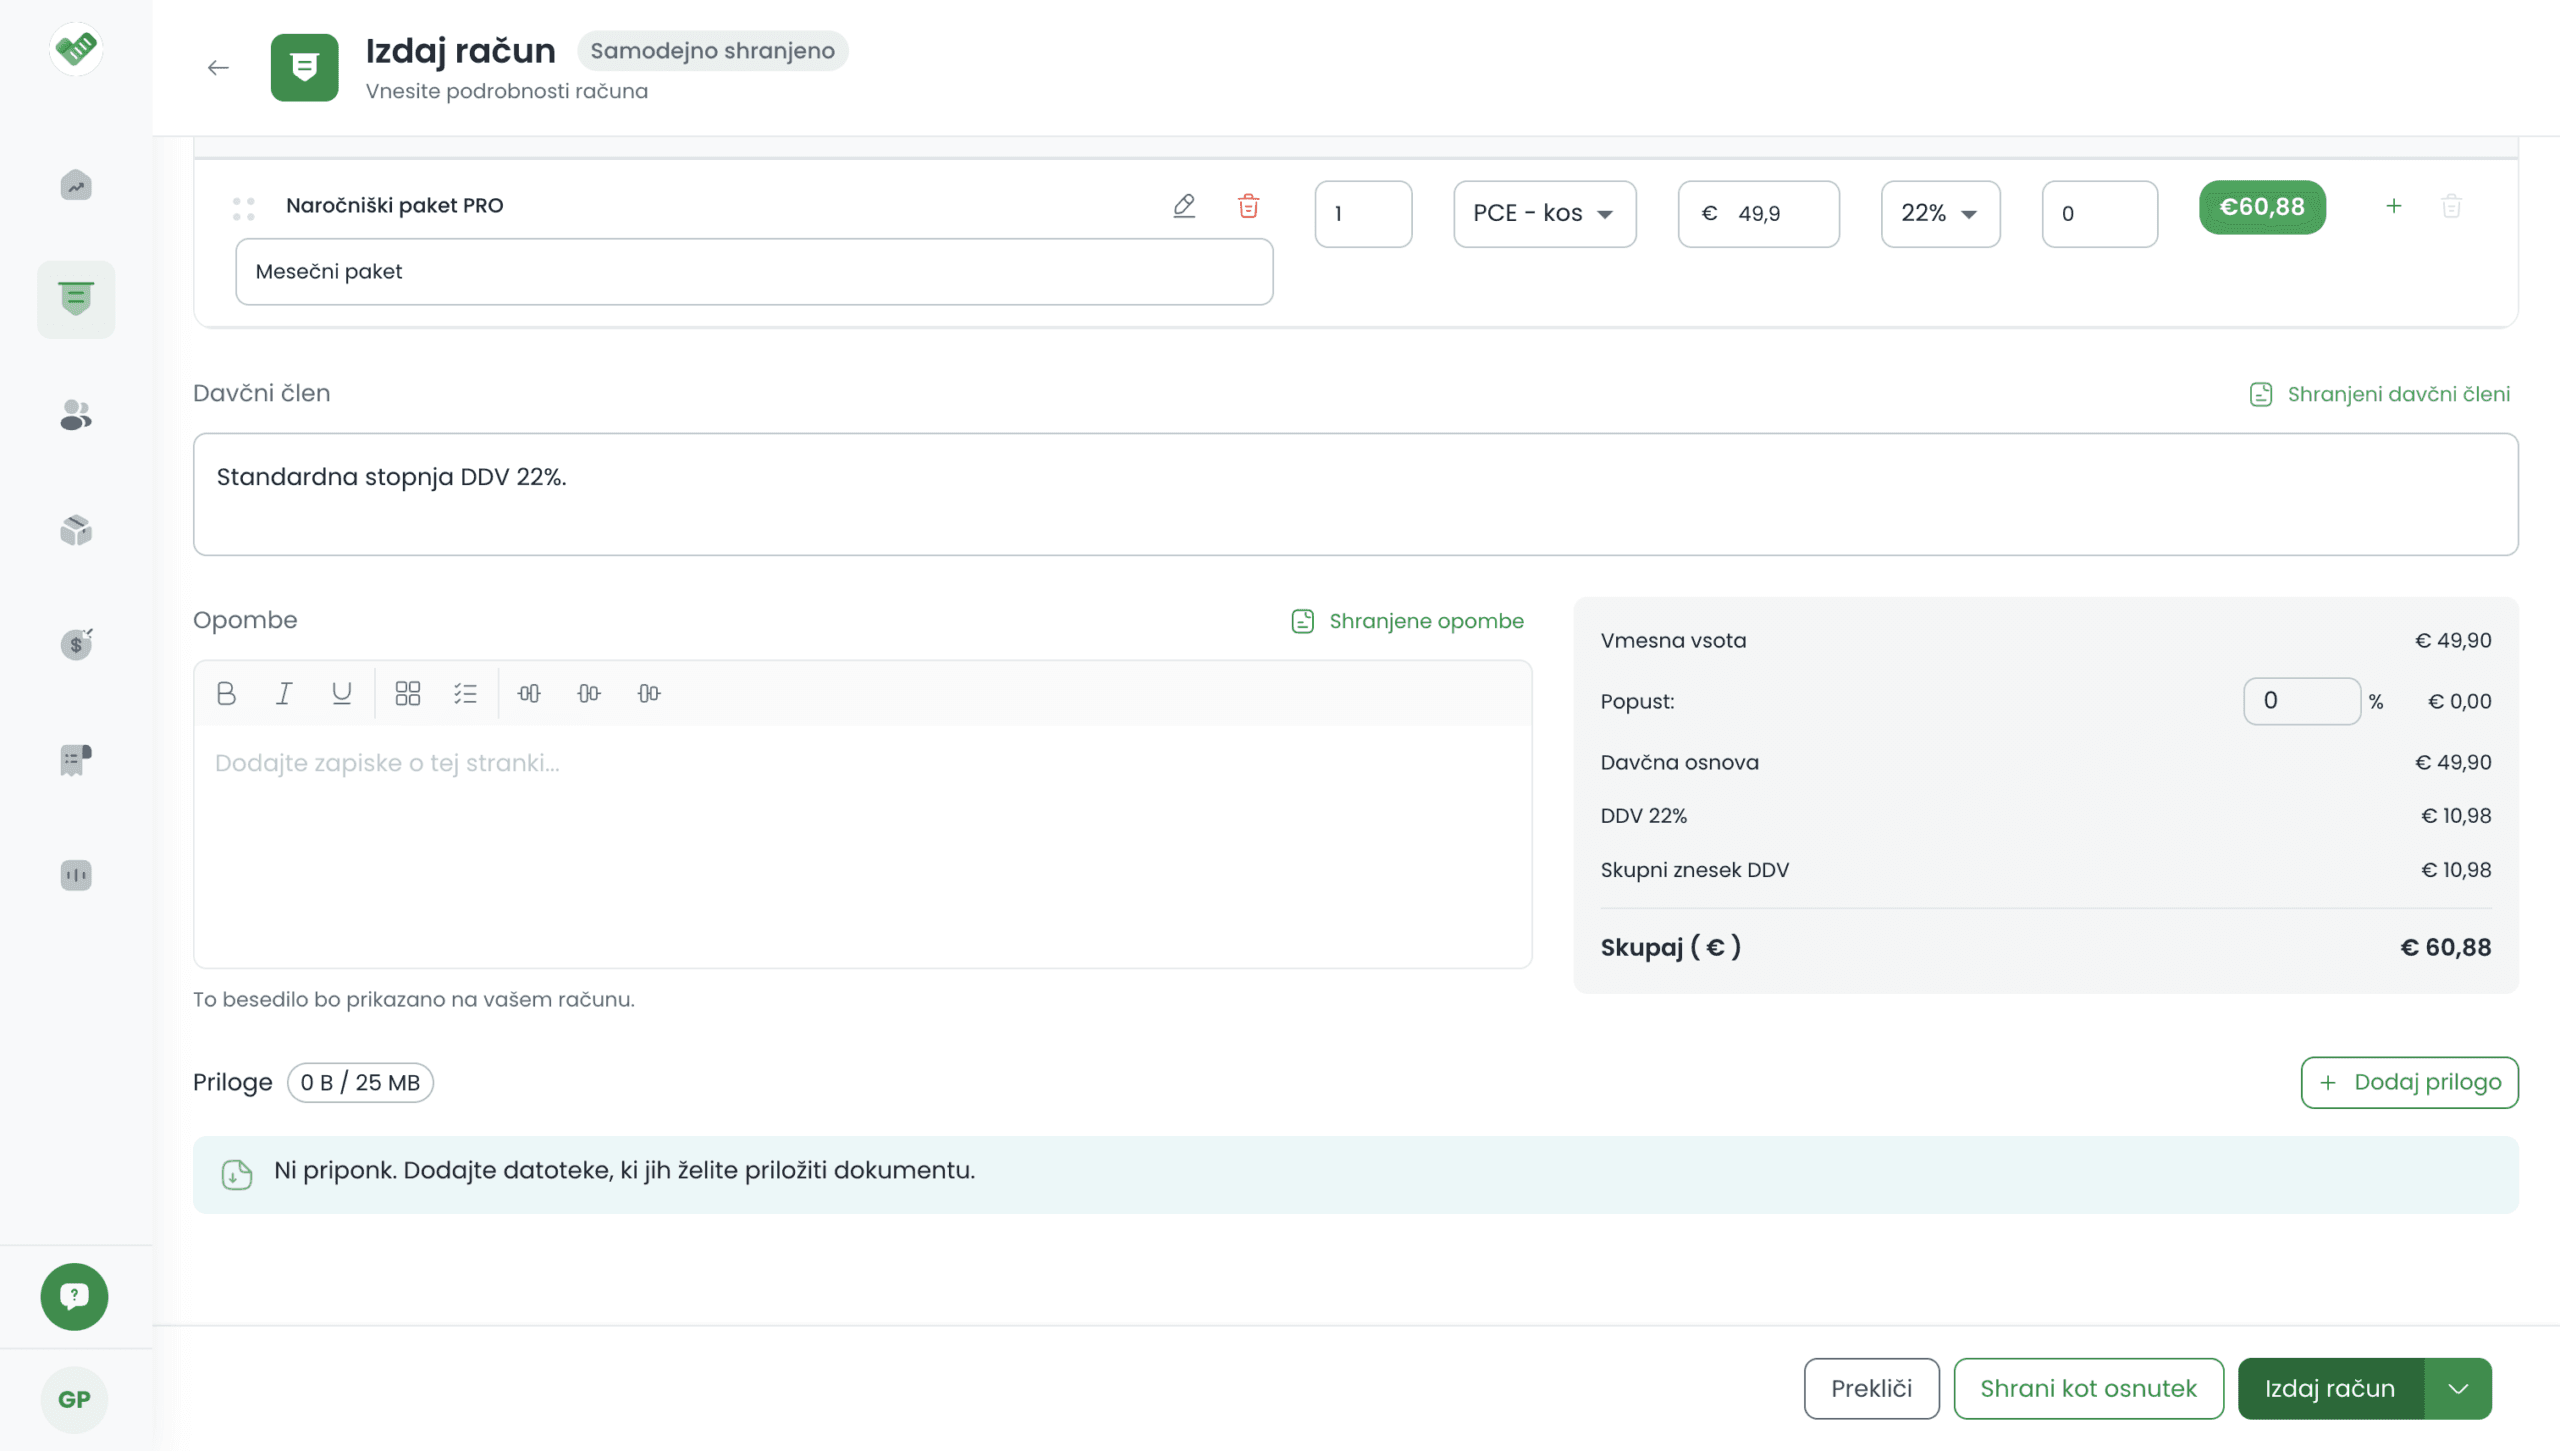Click the Popust percent input field
The width and height of the screenshot is (2560, 1451).
(x=2301, y=701)
